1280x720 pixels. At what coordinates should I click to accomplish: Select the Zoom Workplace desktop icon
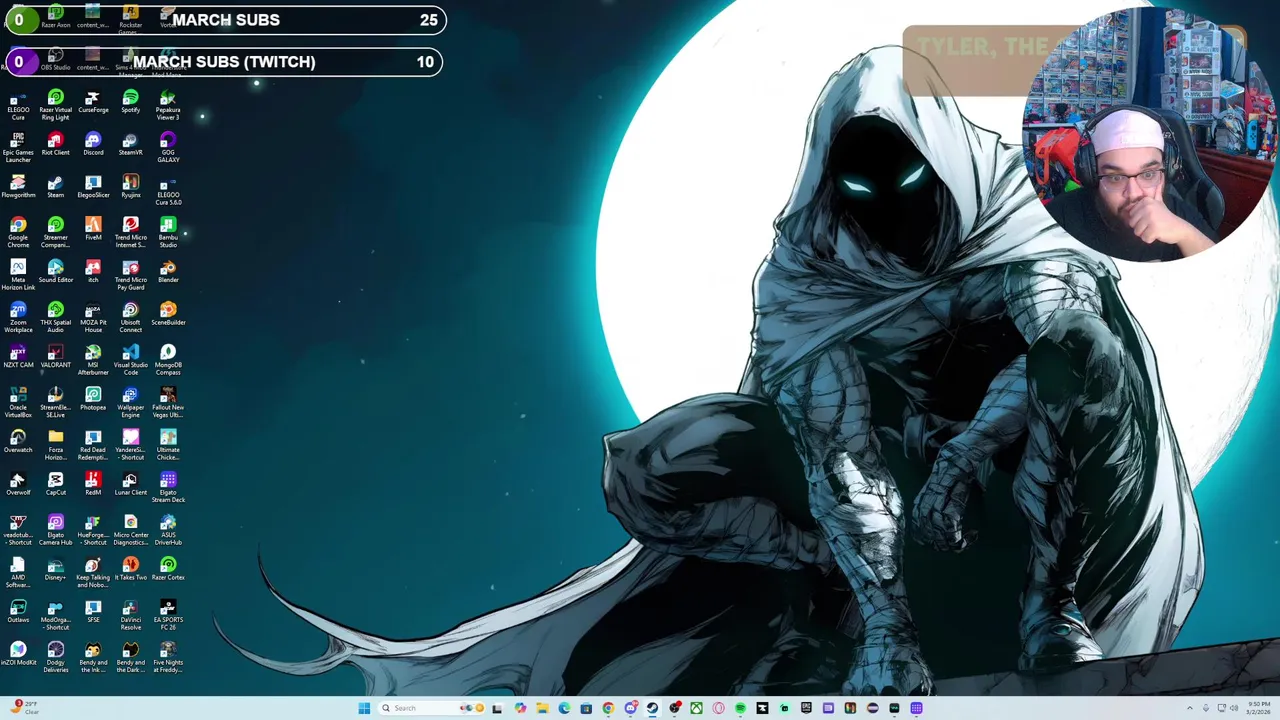[x=18, y=318]
